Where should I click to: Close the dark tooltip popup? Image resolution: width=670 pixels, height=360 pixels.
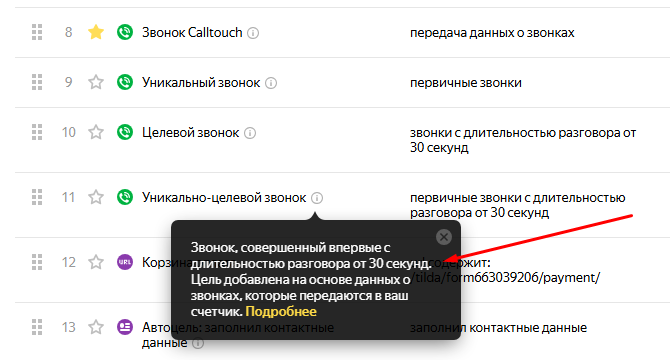444,237
